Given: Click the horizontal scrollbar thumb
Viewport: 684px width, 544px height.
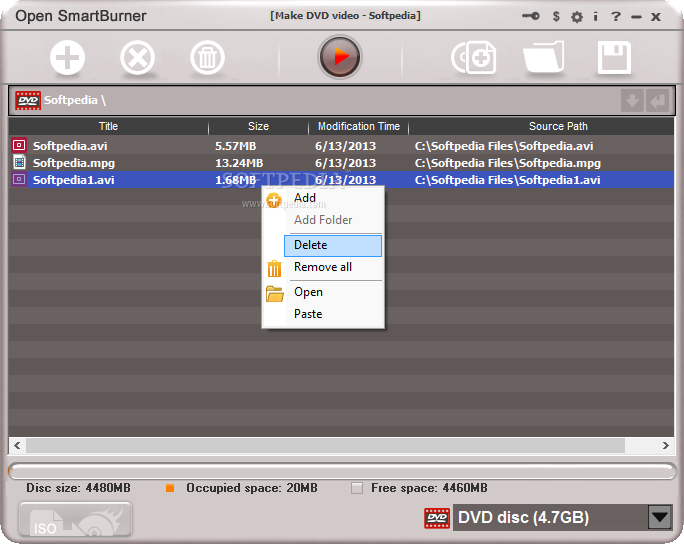Looking at the screenshot, I should [325, 445].
